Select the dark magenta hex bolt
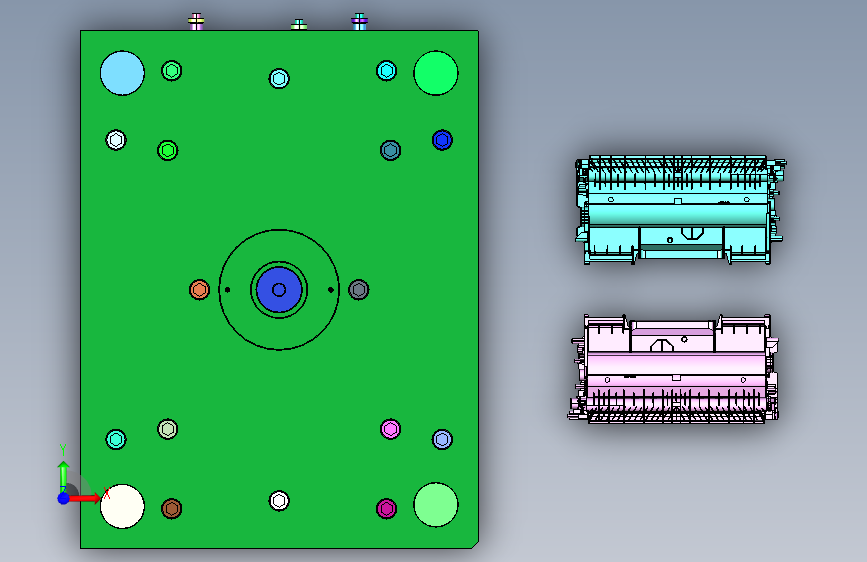Image resolution: width=867 pixels, height=562 pixels. 387,508
